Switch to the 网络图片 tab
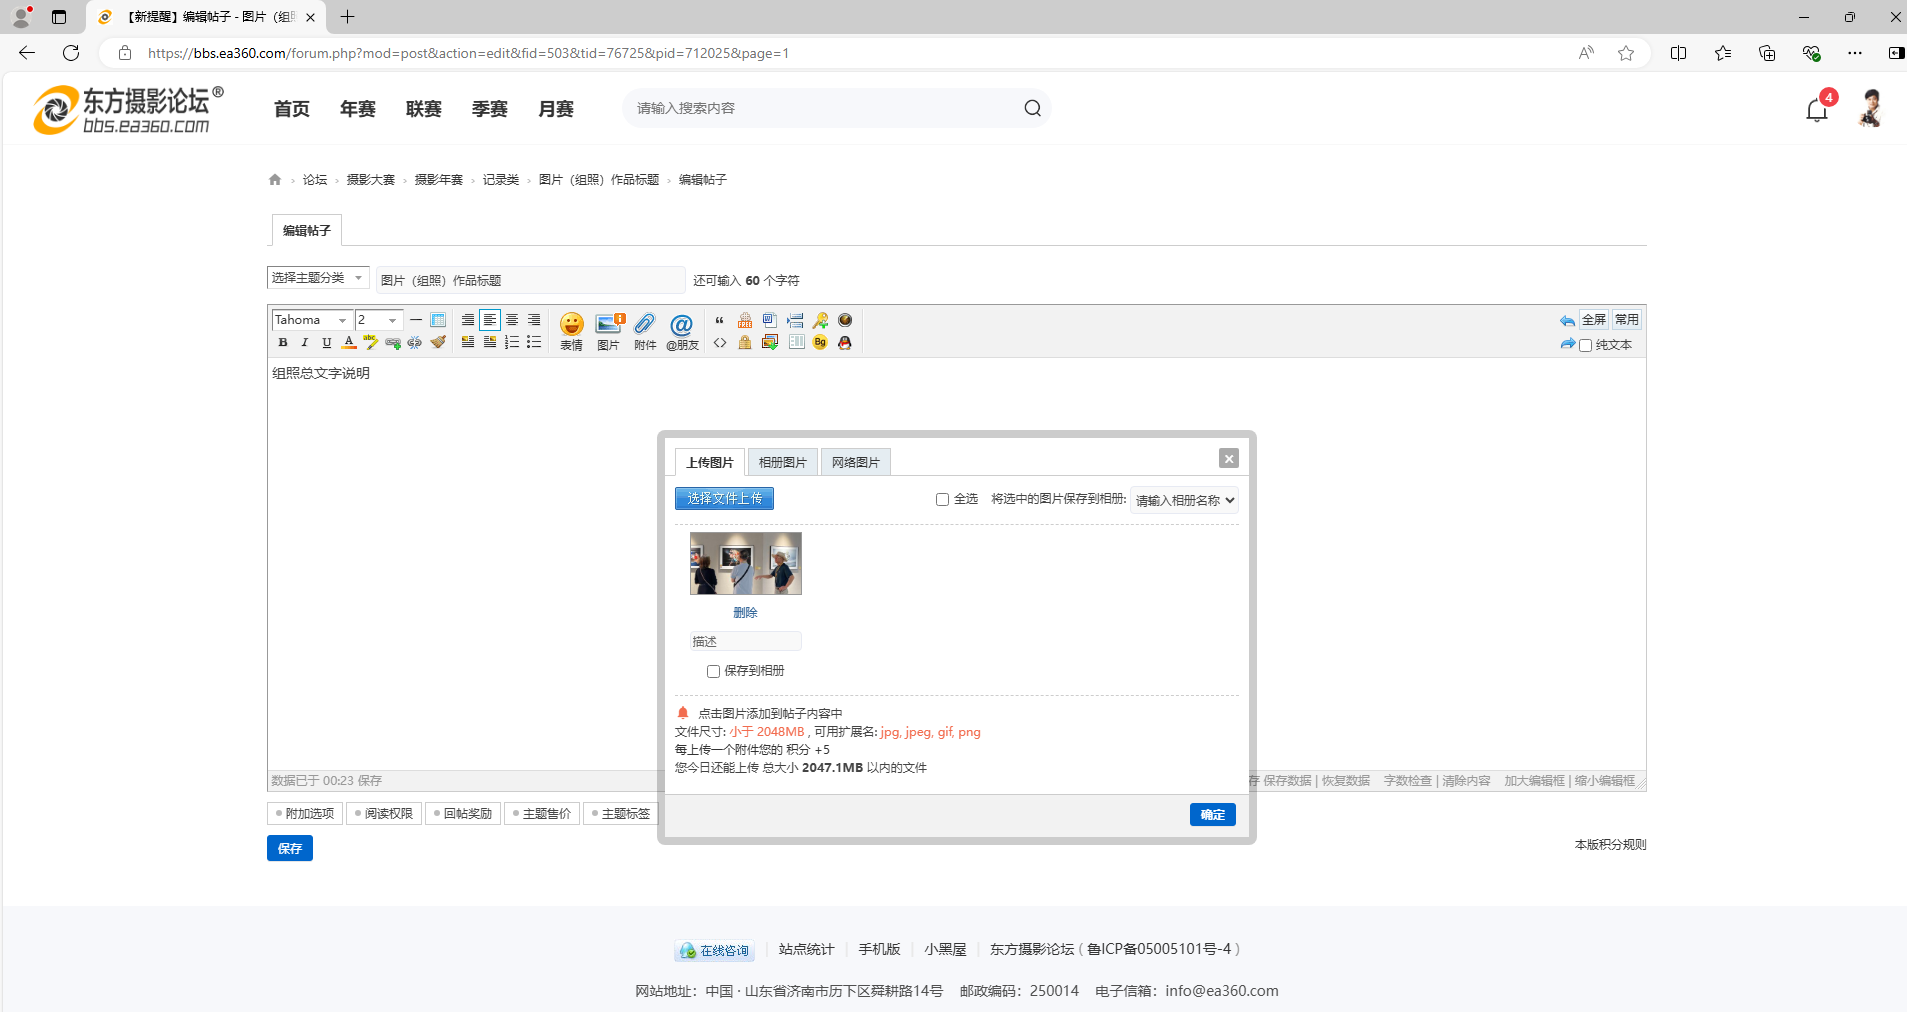The height and width of the screenshot is (1012, 1907). point(855,462)
